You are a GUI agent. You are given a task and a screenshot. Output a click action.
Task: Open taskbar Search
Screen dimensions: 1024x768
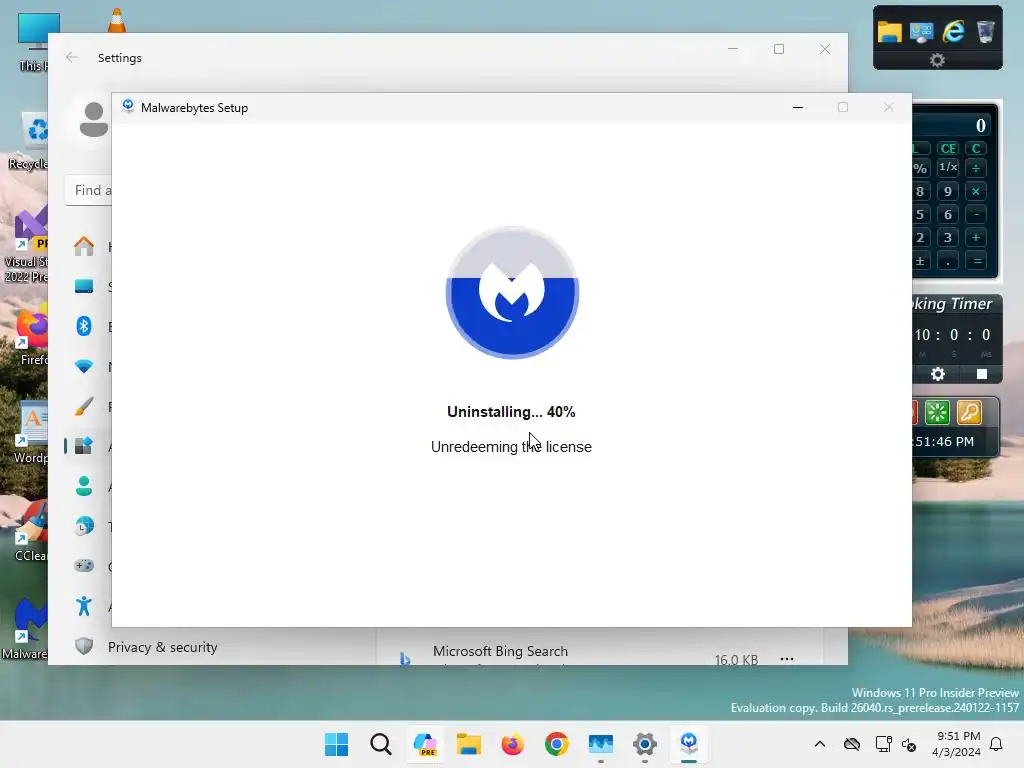click(381, 744)
